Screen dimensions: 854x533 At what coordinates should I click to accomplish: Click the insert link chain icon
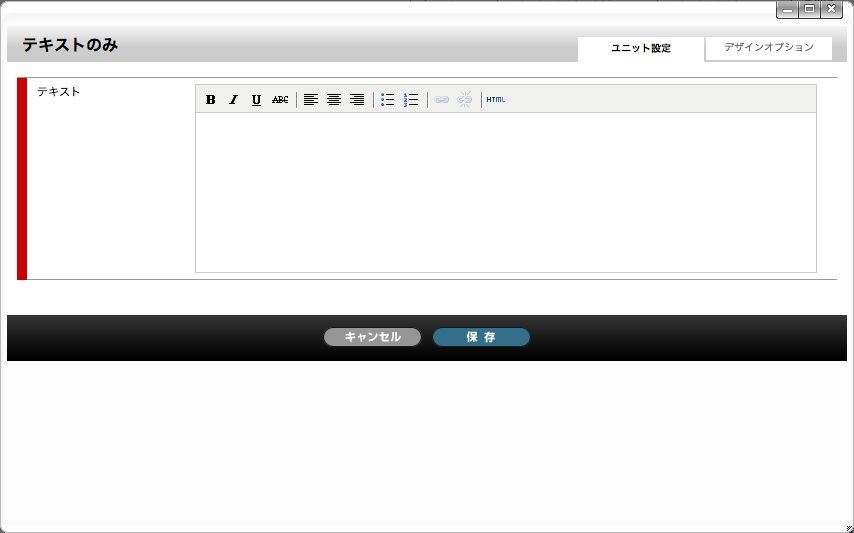(441, 100)
